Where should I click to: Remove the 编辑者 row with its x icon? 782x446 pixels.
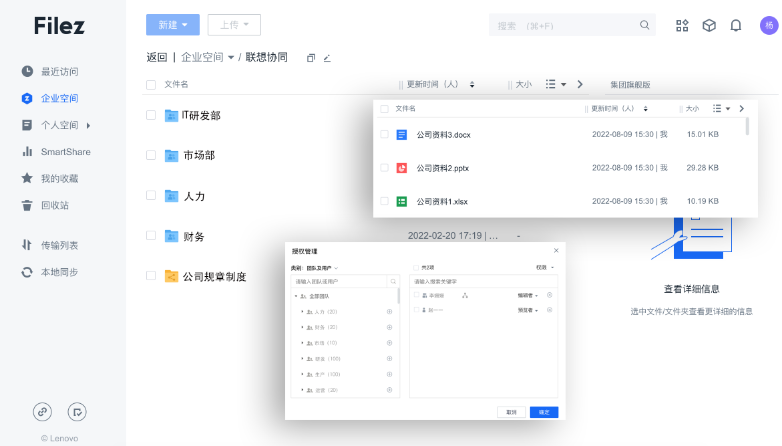(550, 295)
